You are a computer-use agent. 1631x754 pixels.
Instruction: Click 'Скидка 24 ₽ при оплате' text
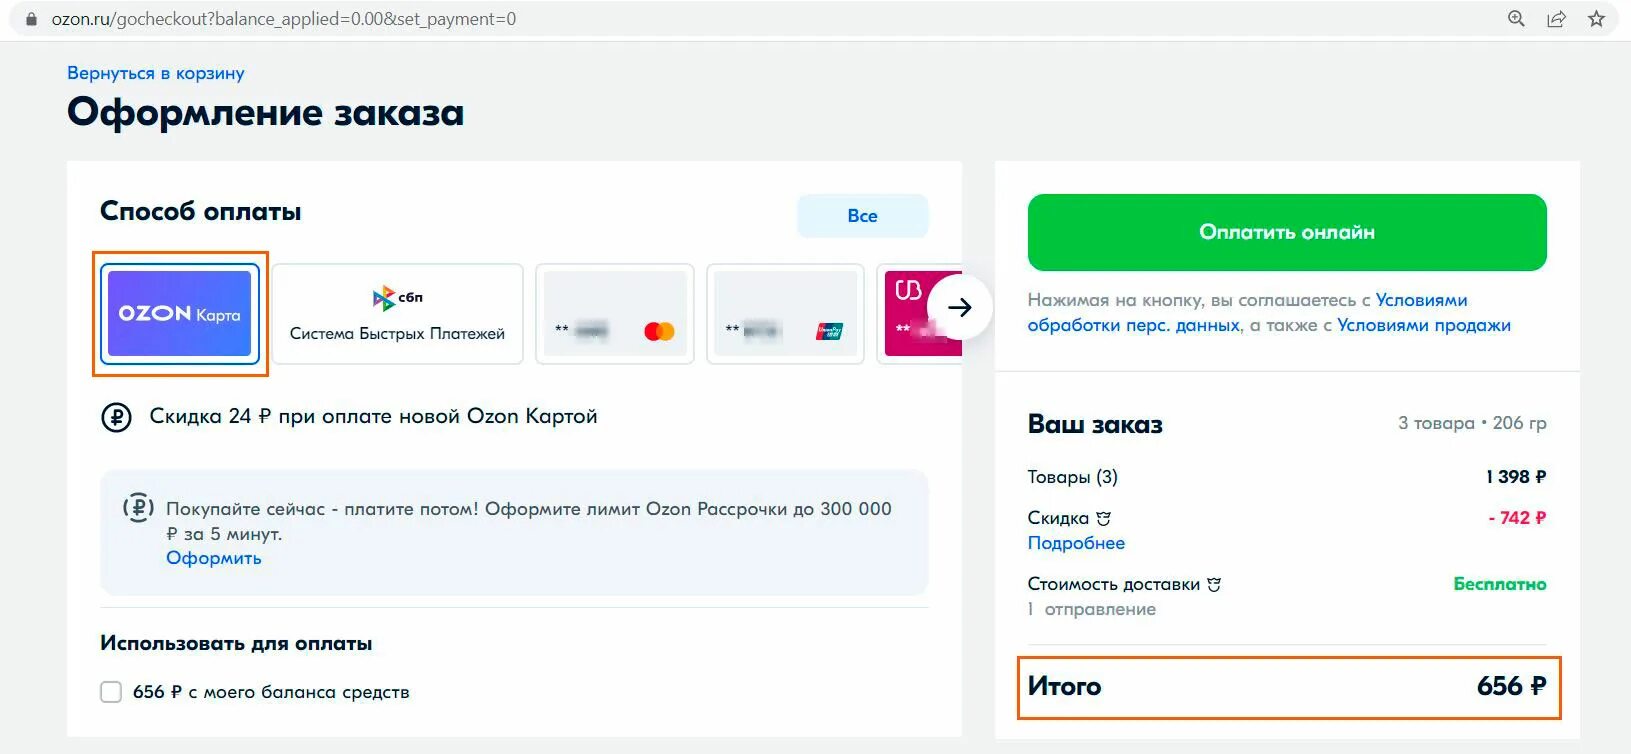373,416
